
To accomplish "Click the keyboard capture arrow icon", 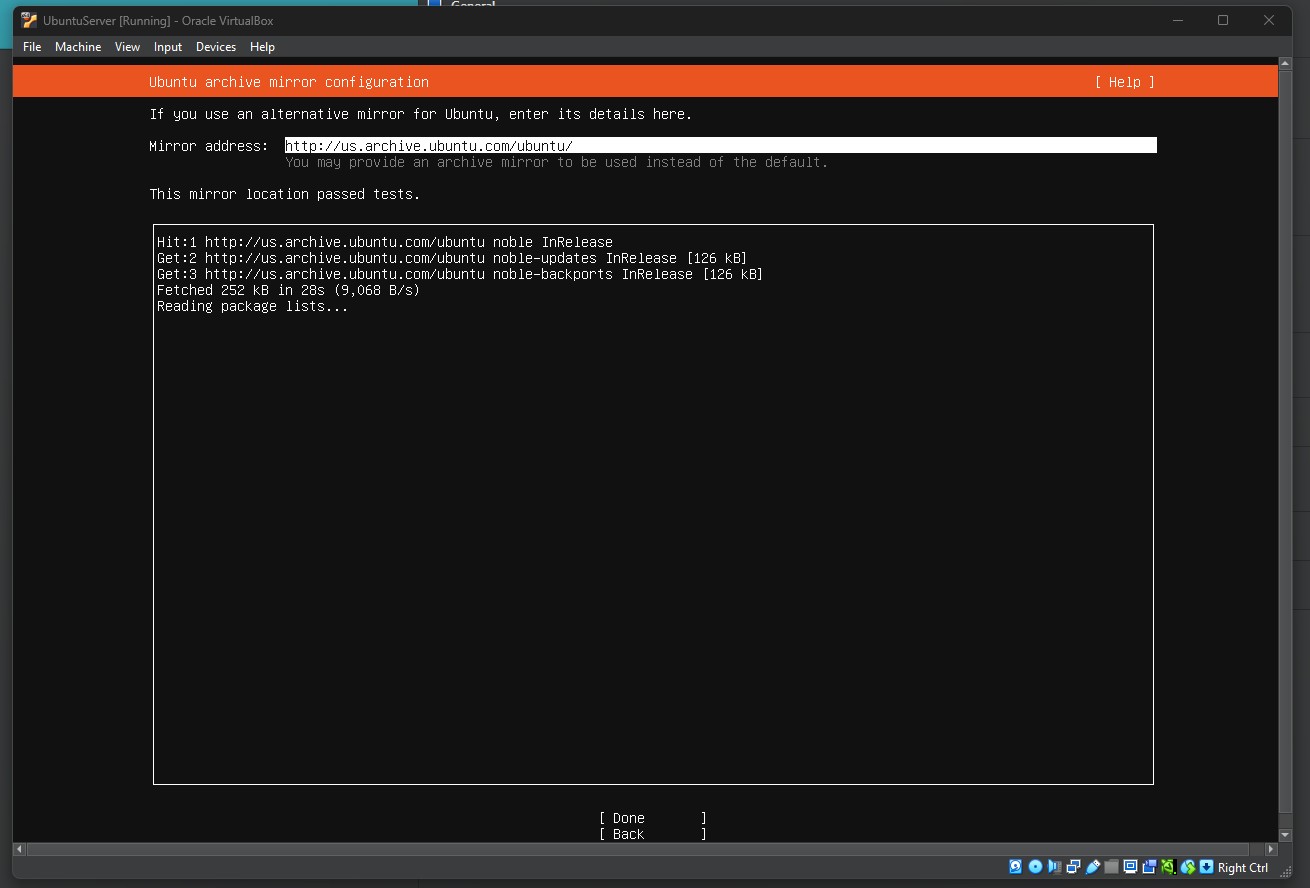I will [1207, 867].
